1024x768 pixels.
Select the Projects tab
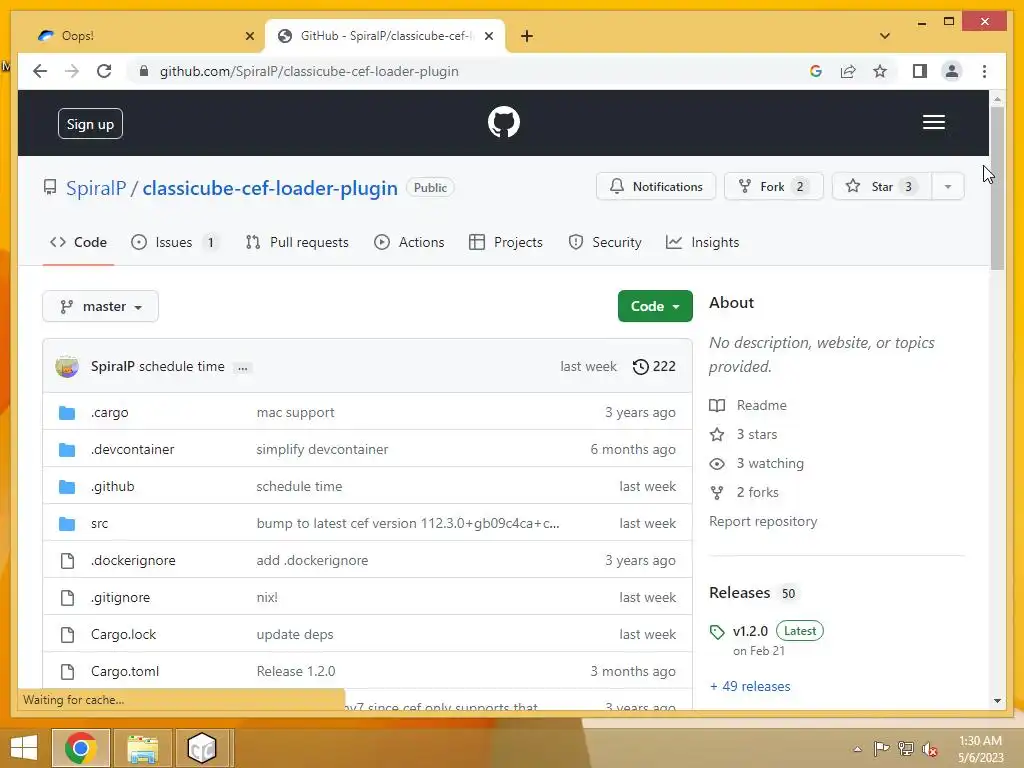point(506,242)
